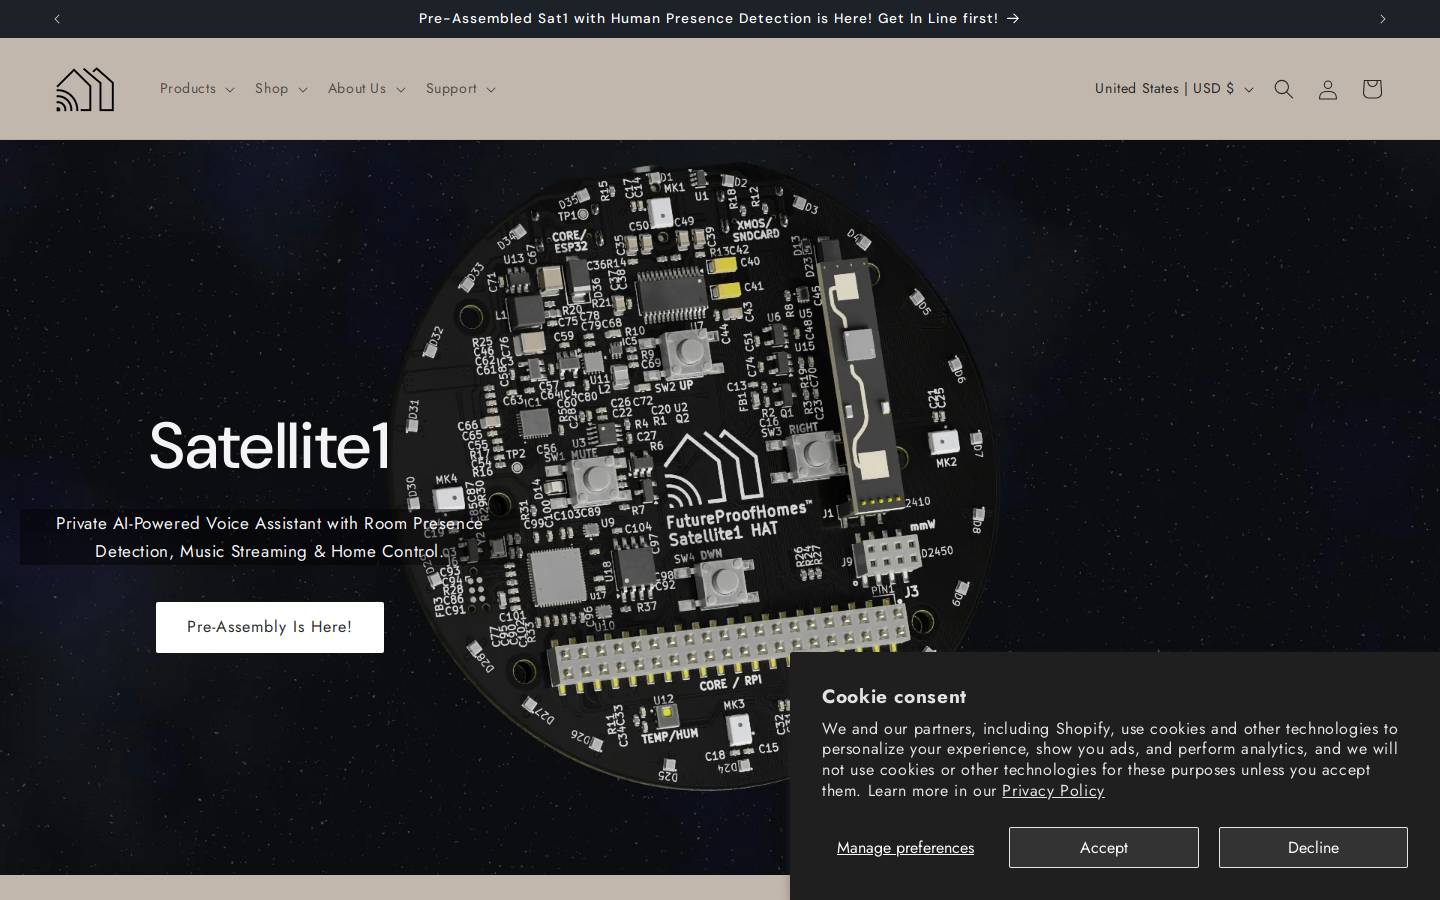Show previous announcement with left arrow
Image resolution: width=1440 pixels, height=900 pixels.
point(57,19)
